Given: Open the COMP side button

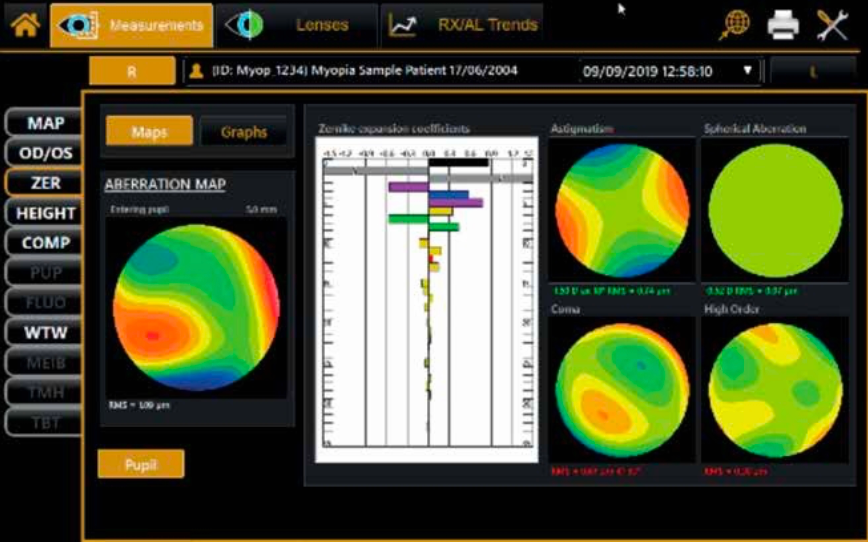Looking at the screenshot, I should pos(44,242).
